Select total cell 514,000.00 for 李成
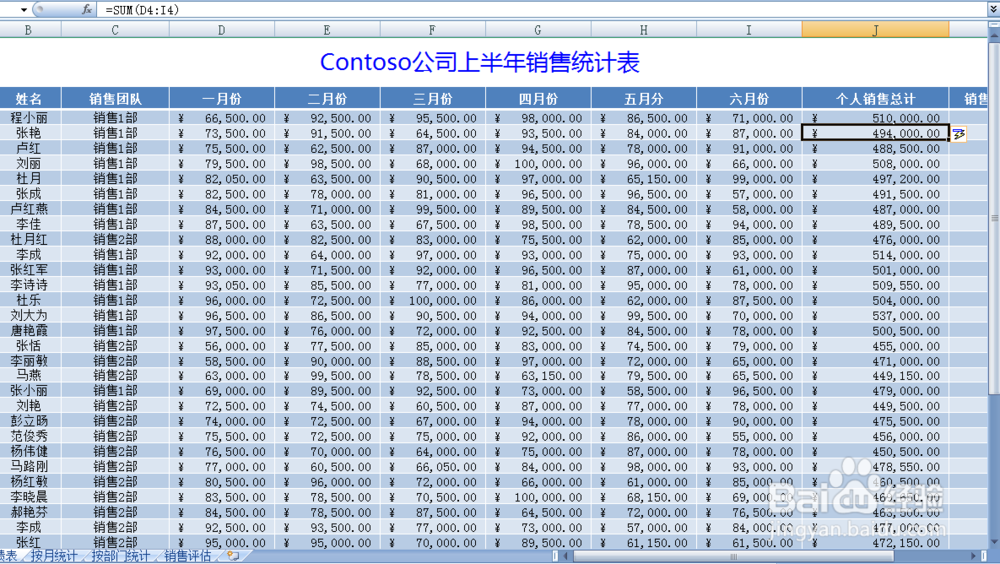The image size is (1000, 564). (875, 255)
